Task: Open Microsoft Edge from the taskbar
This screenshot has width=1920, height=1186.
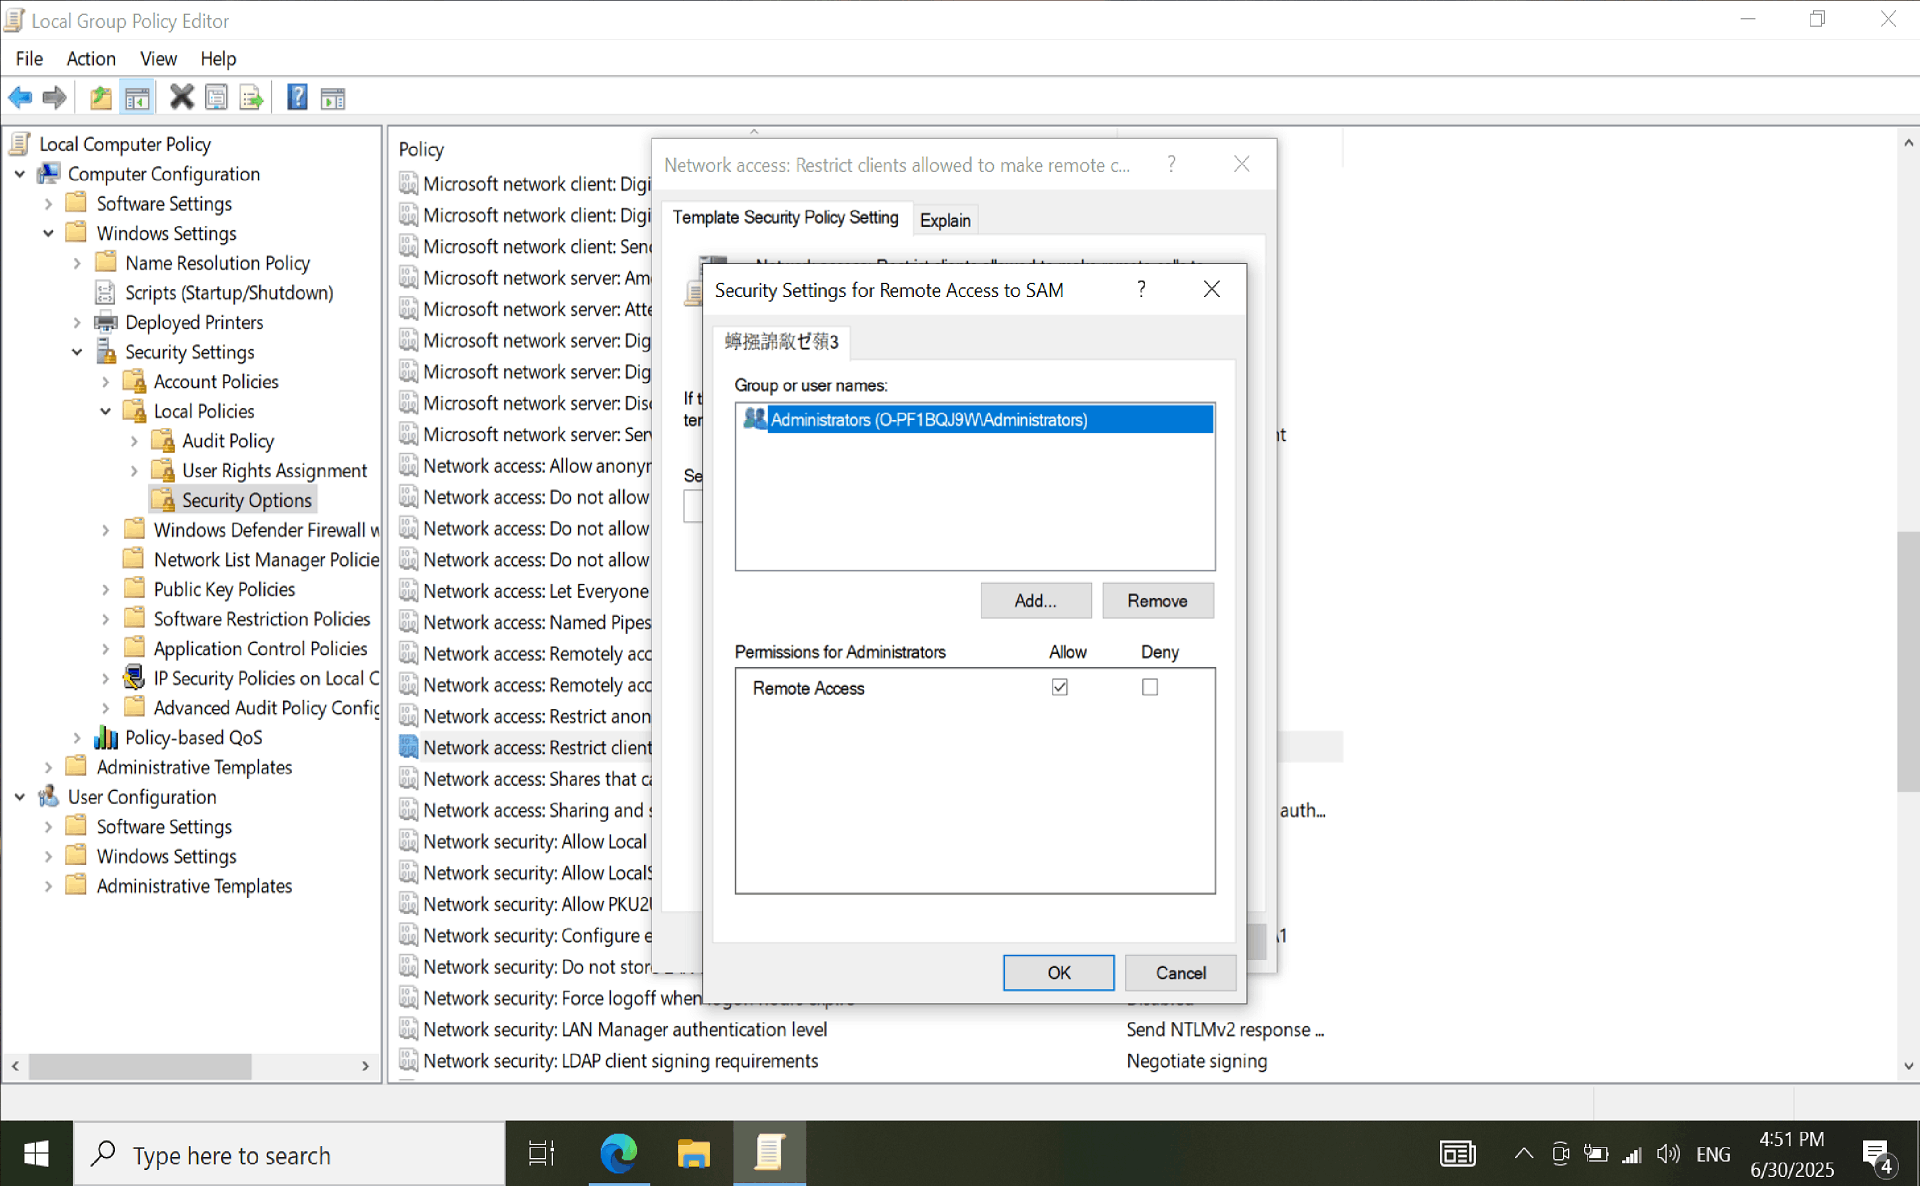Action: [x=619, y=1154]
